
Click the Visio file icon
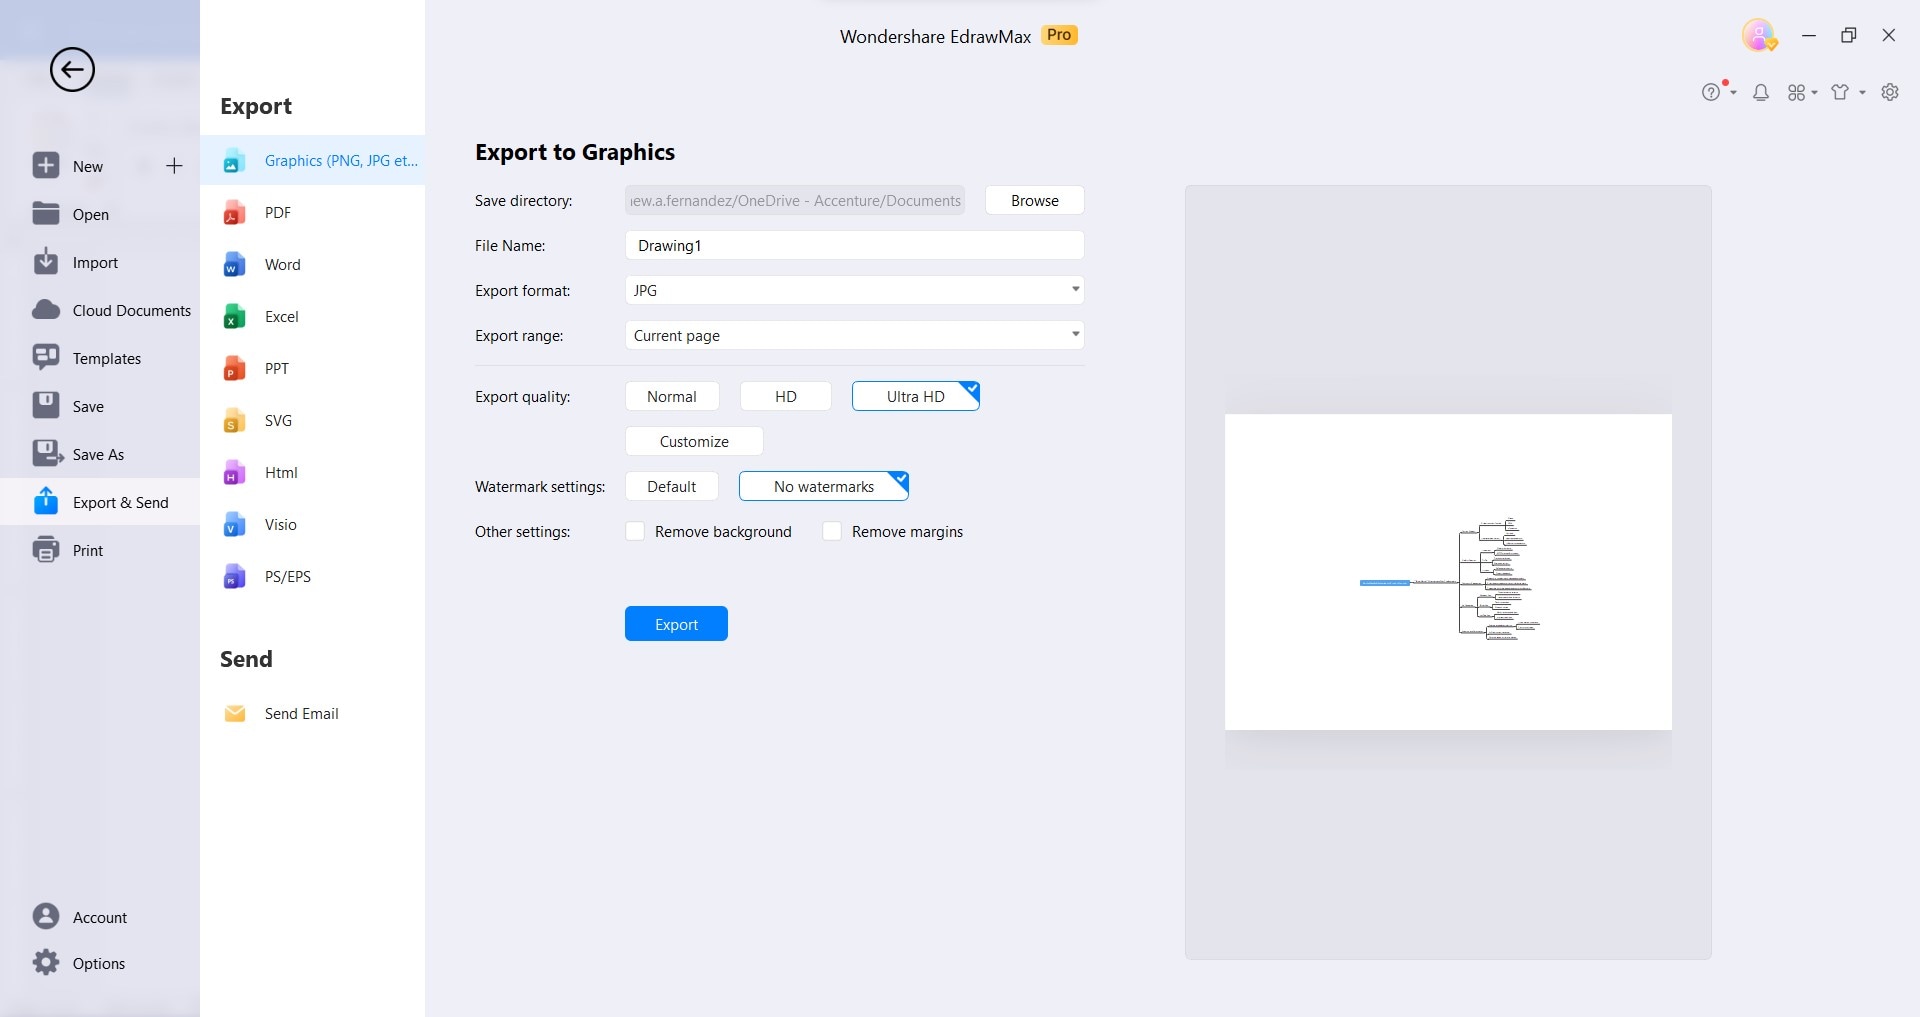coord(234,525)
